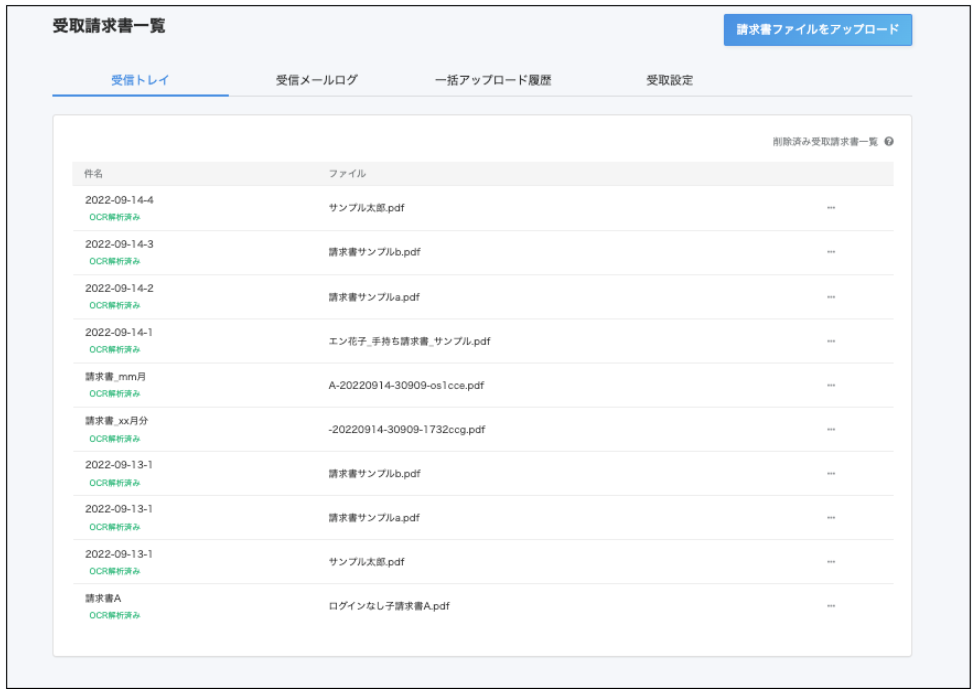This screenshot has width=972, height=697.
Task: Open ellipsis menu for 2022-09-13-1 サンプル太郎.pdf row
Action: pos(831,562)
